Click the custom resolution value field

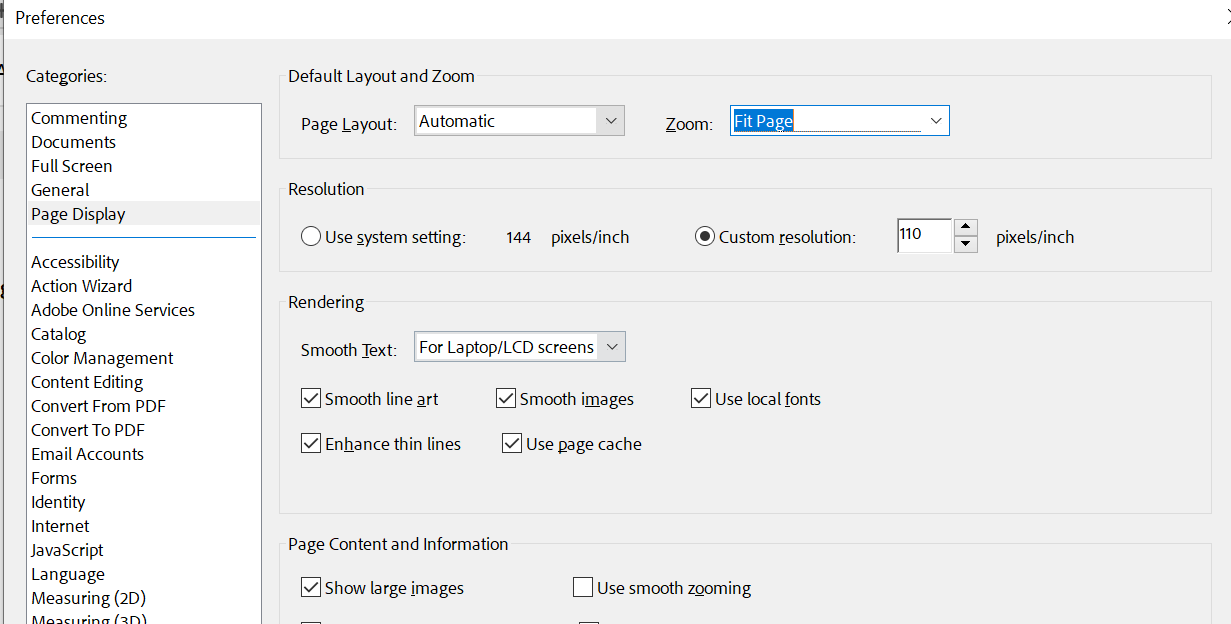[922, 235]
